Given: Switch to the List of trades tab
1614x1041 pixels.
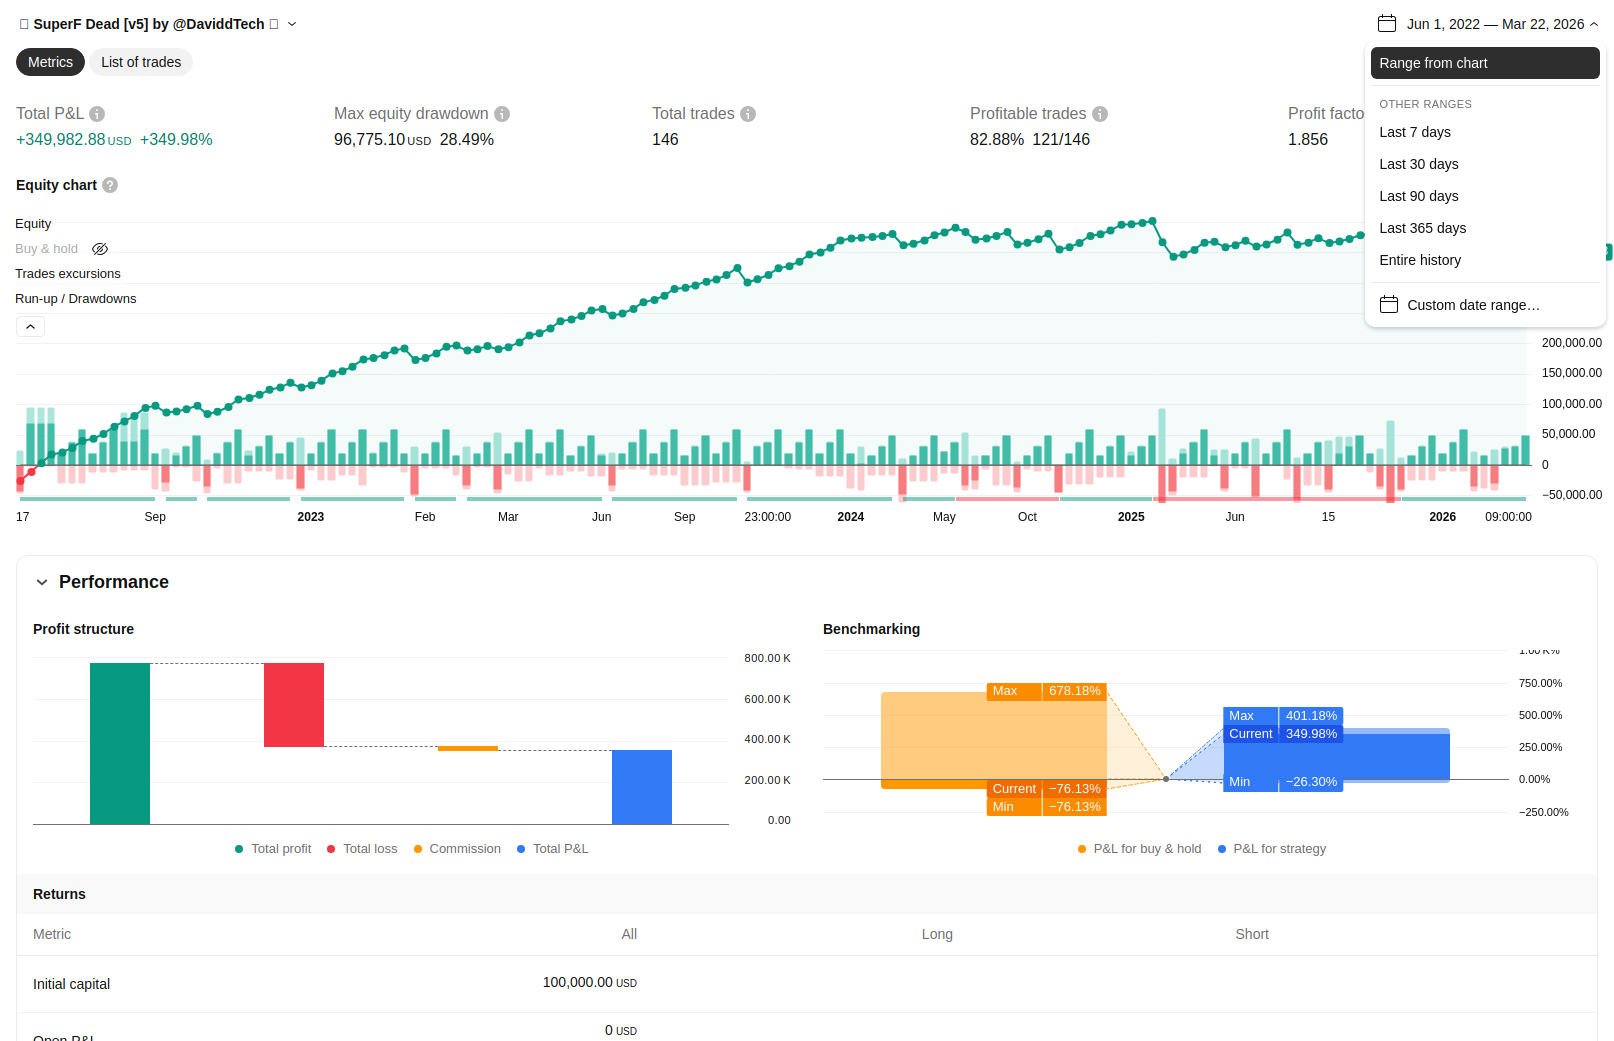Looking at the screenshot, I should coord(141,62).
